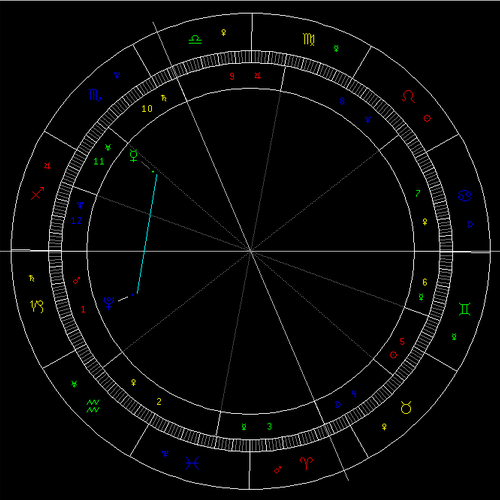Select the yellow Capricorn sign glyph

click(x=37, y=306)
